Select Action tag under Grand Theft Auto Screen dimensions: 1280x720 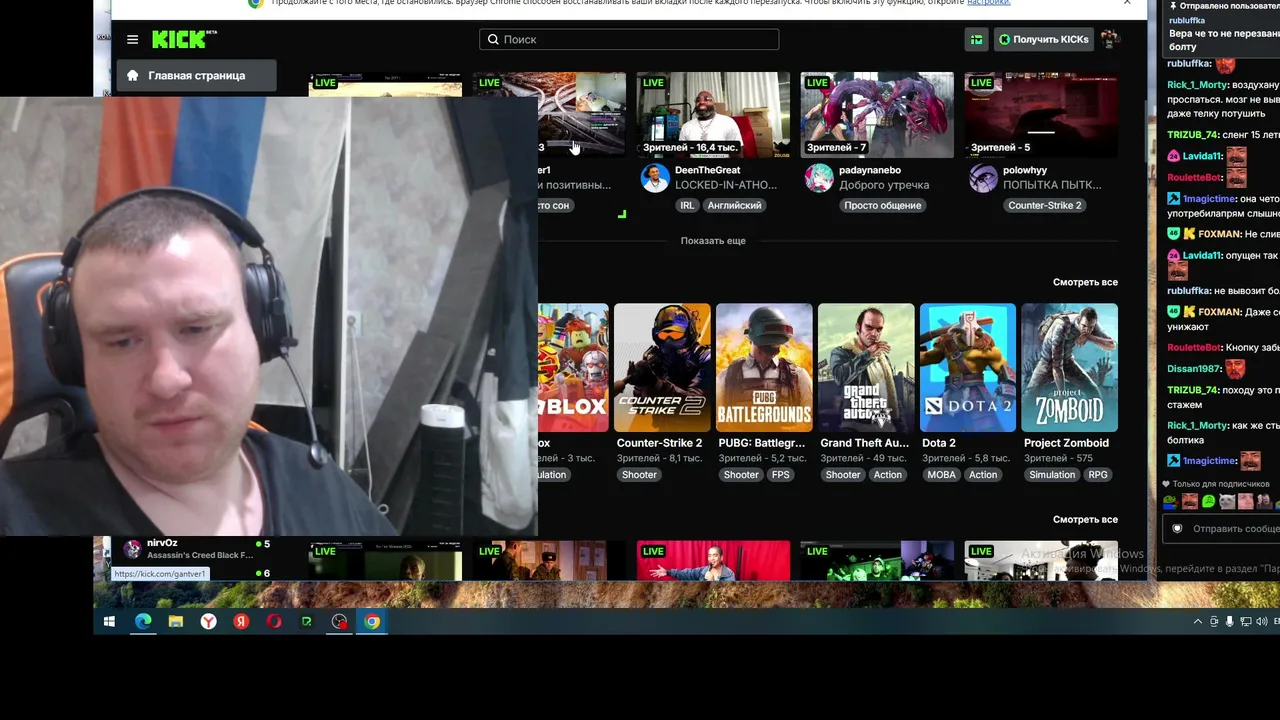(x=888, y=475)
